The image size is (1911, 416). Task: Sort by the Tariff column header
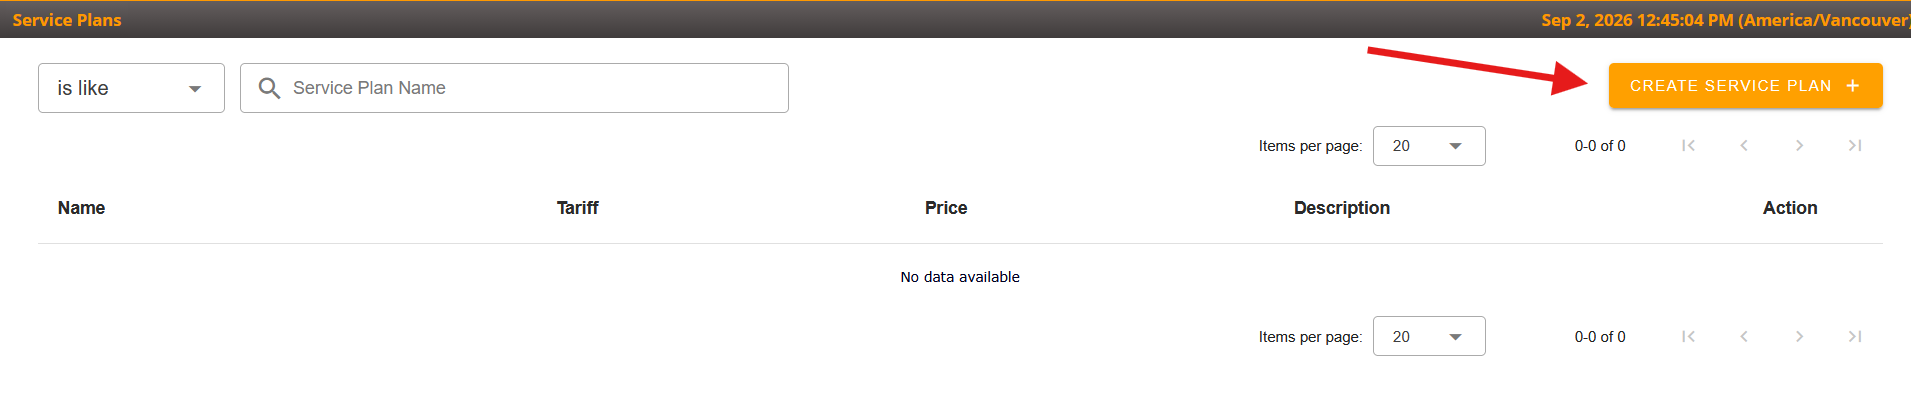click(578, 208)
